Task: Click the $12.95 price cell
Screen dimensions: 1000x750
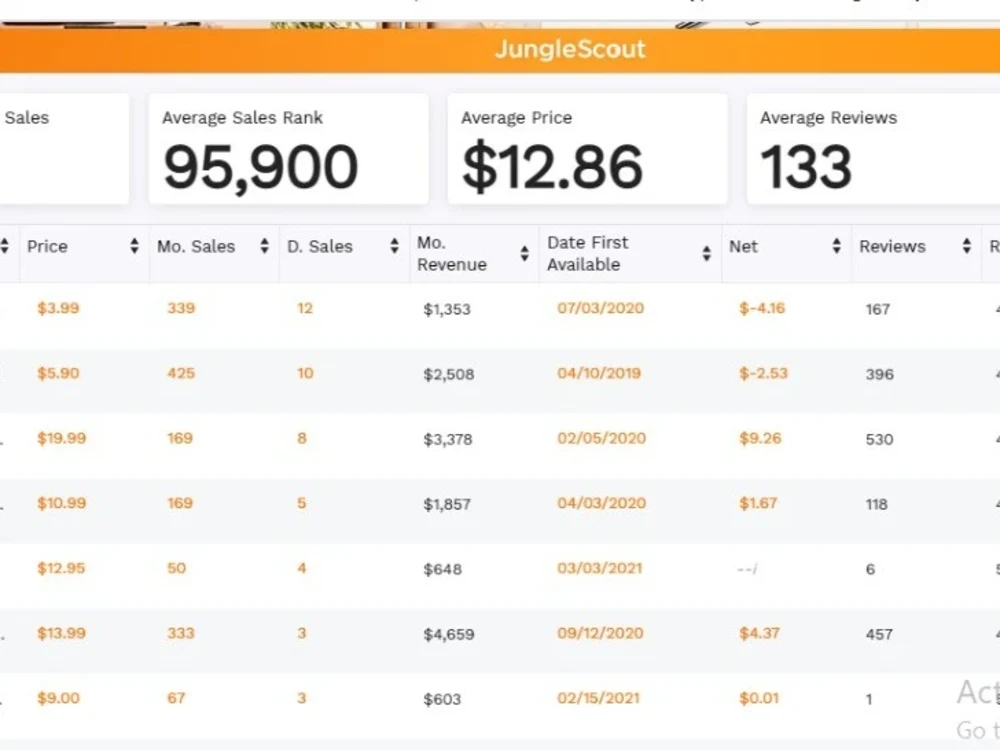Action: [x=61, y=568]
